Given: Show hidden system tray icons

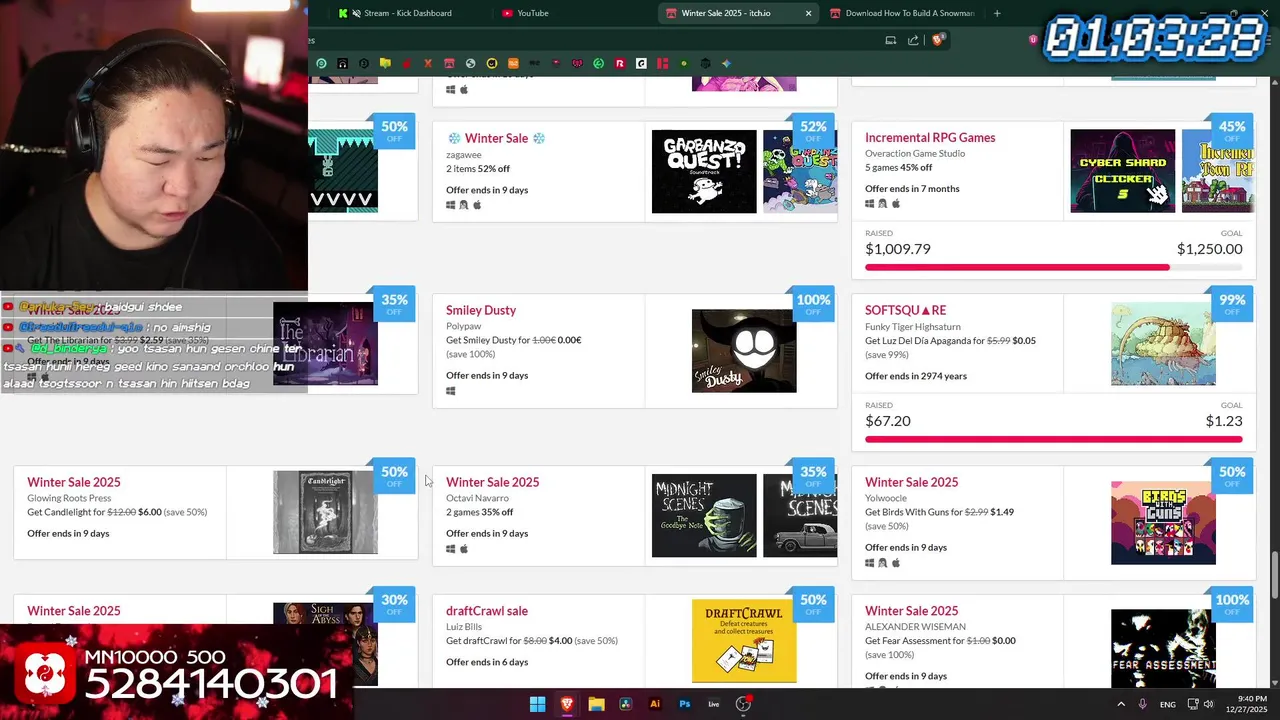Looking at the screenshot, I should [x=1121, y=704].
